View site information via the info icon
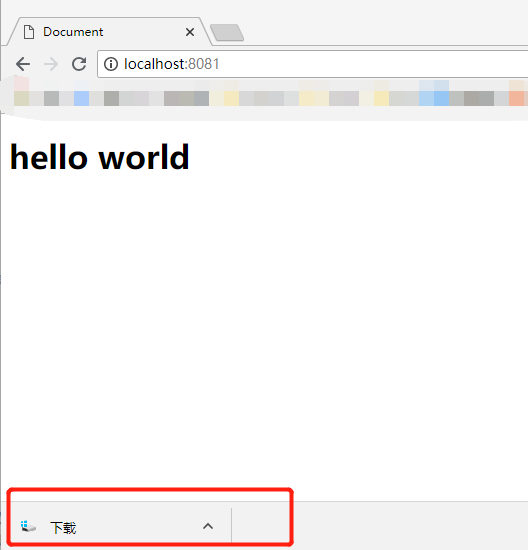 111,64
